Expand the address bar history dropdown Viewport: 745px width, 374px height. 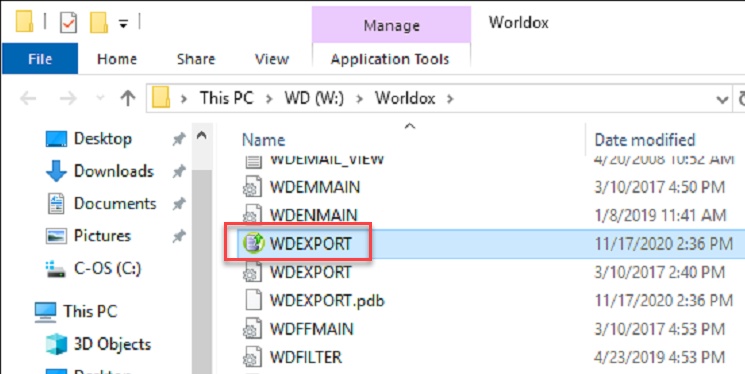[722, 99]
